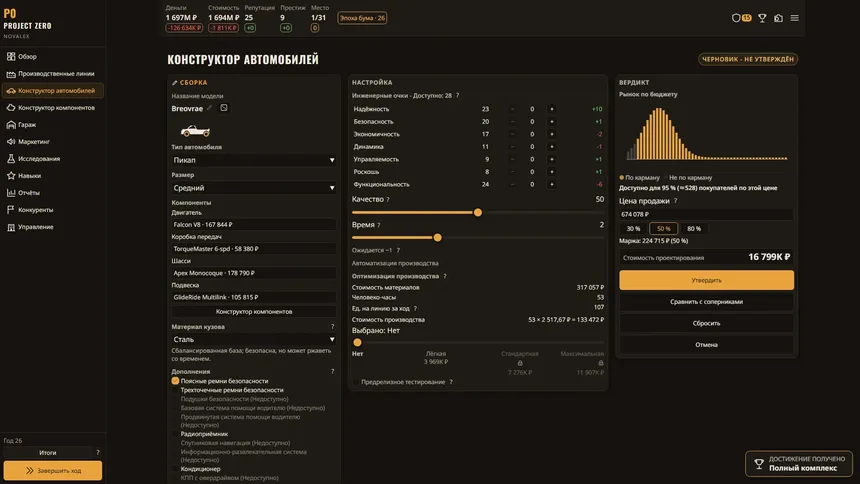Screen dimensions: 860x484
Task: Open help next to Ожидается −1
Action: 398,250
